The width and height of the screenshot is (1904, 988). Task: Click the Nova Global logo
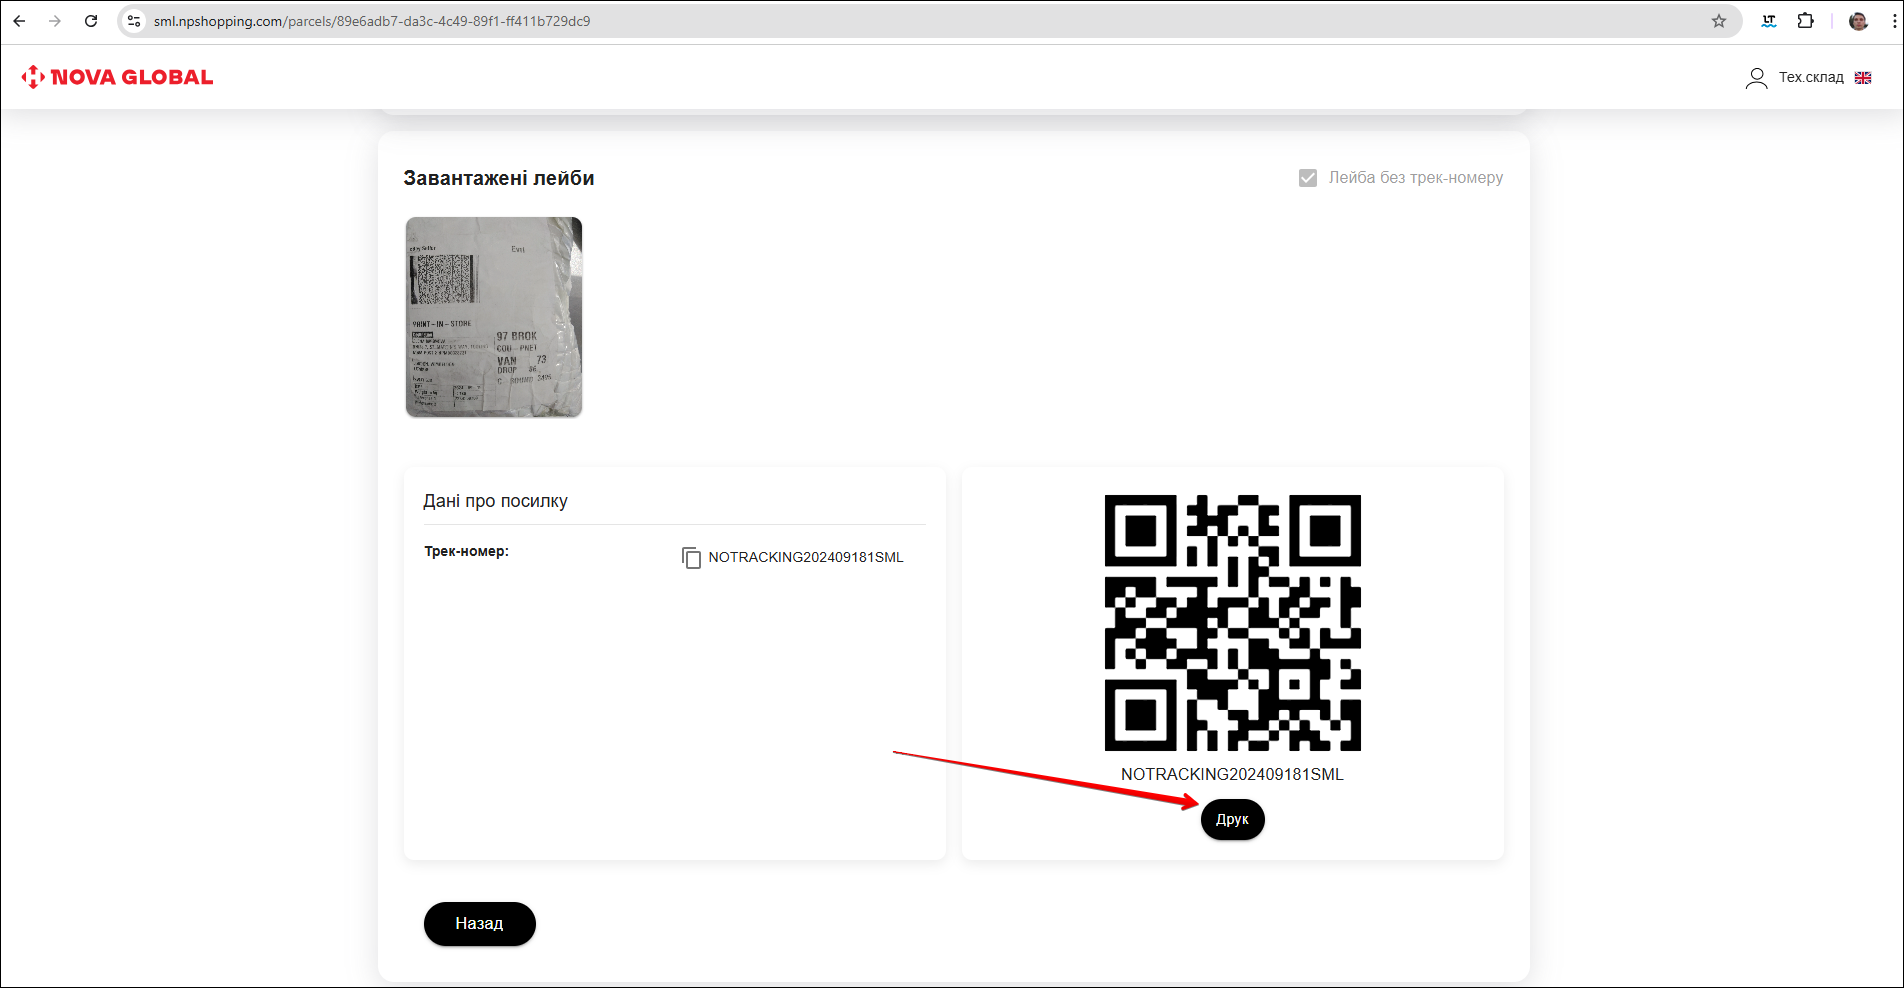(x=117, y=77)
